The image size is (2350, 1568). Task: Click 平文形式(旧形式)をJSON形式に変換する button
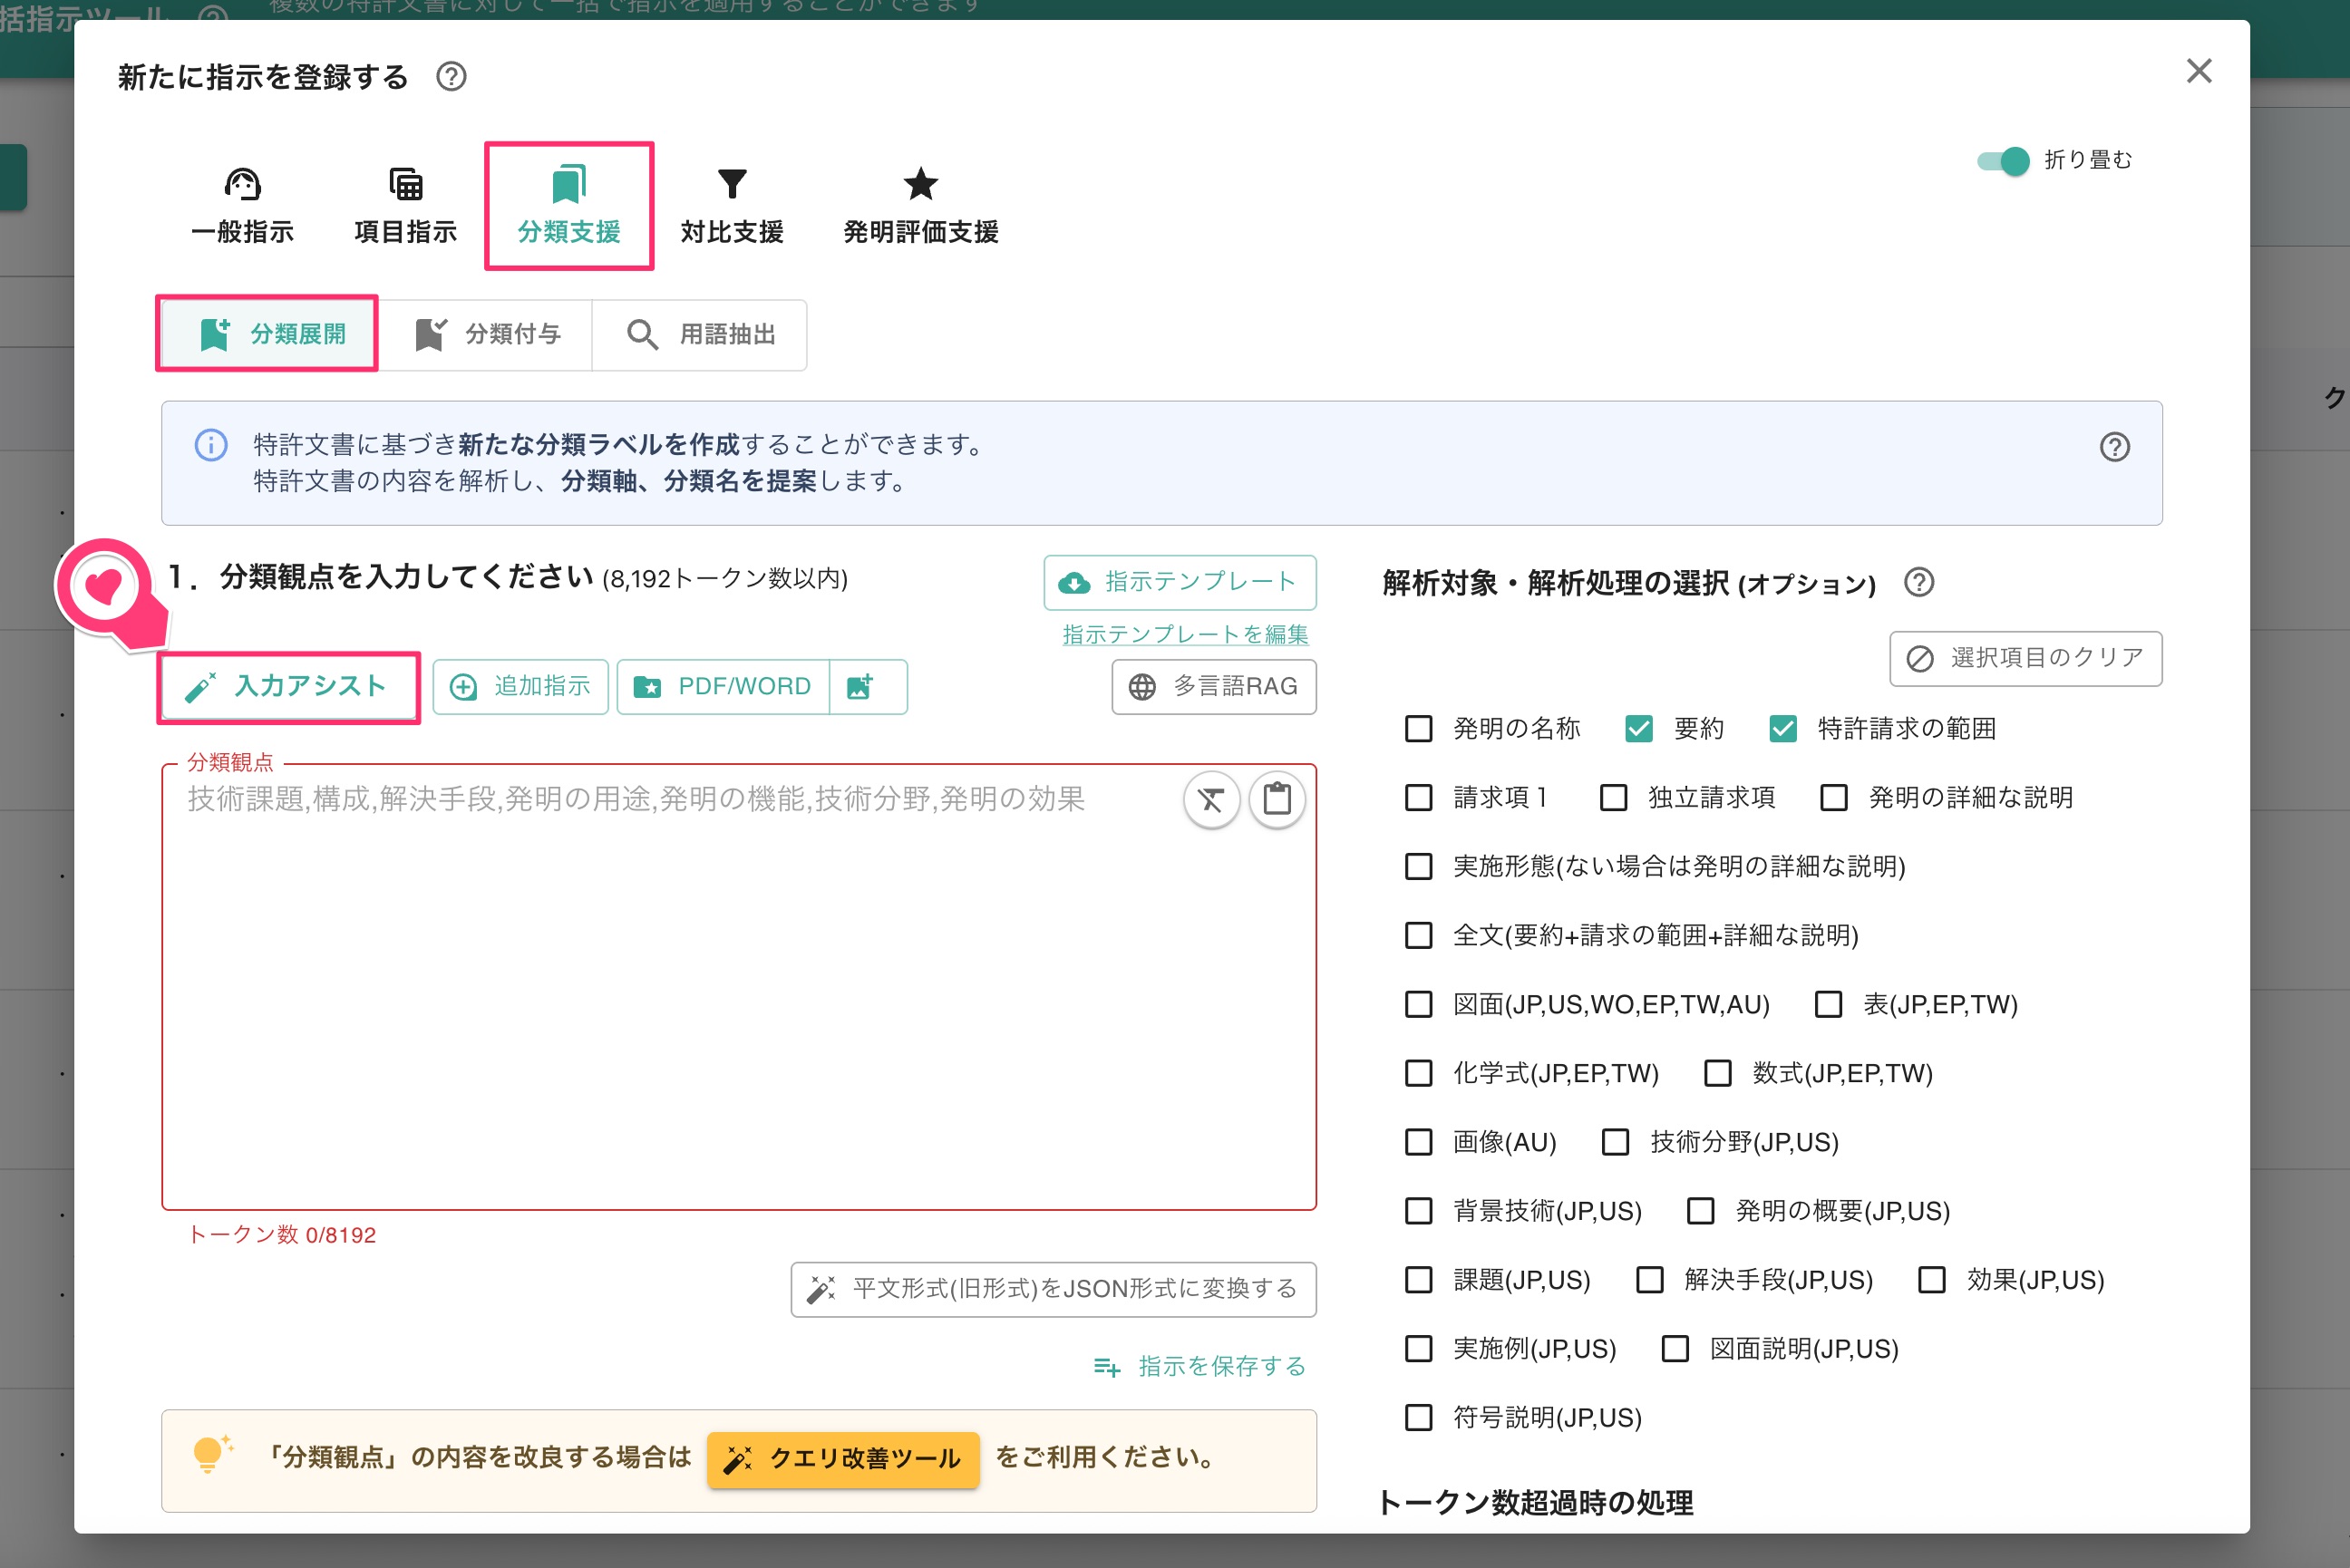pyautogui.click(x=1053, y=1289)
